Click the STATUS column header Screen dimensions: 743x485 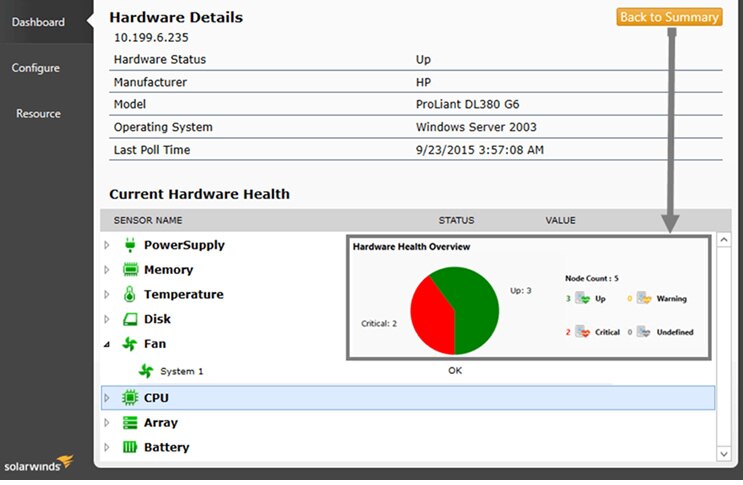(x=456, y=220)
